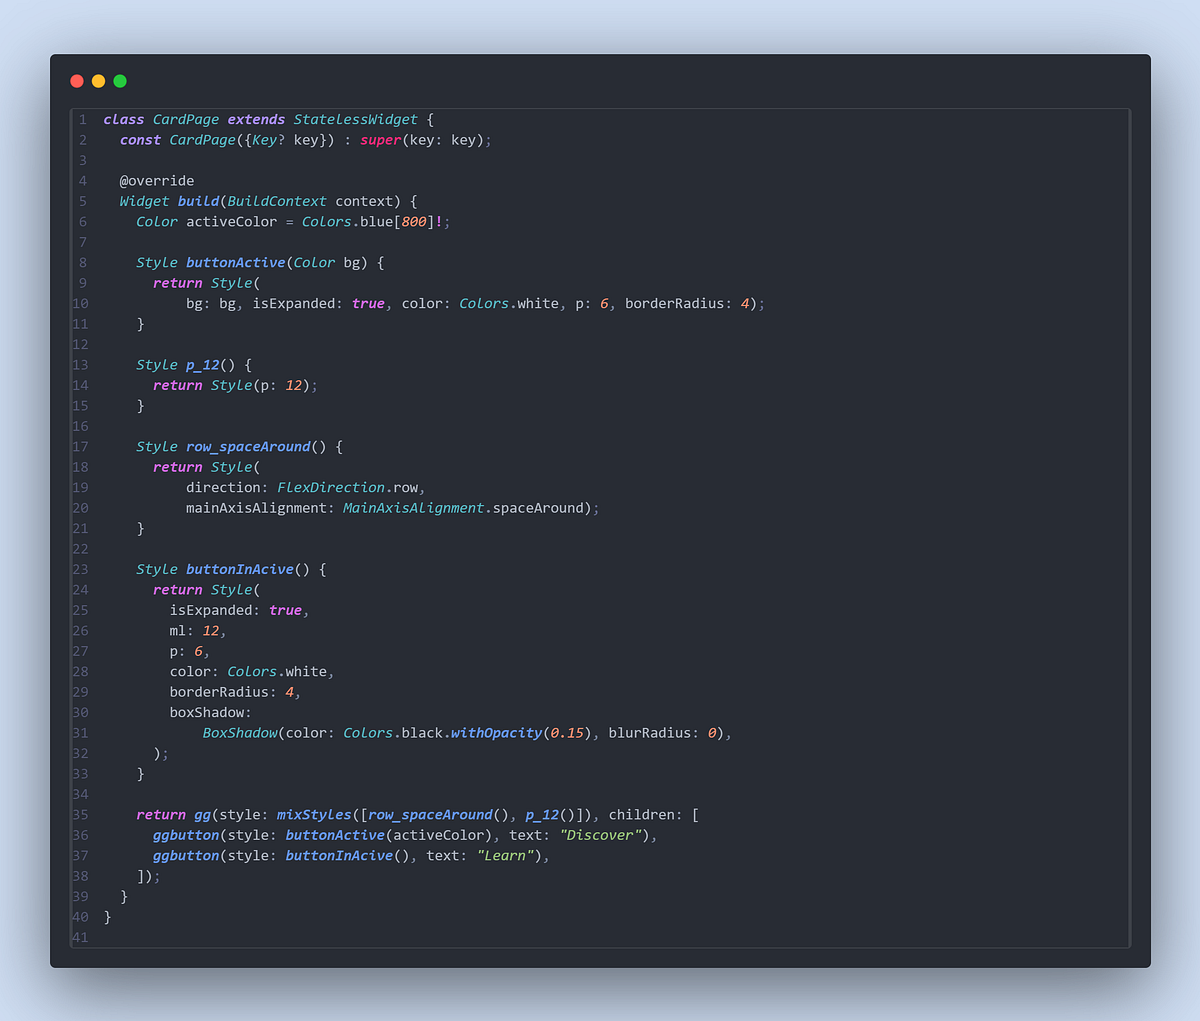Screen dimensions: 1200x1021
Task: Click the yellow traffic light window control
Action: click(x=98, y=81)
